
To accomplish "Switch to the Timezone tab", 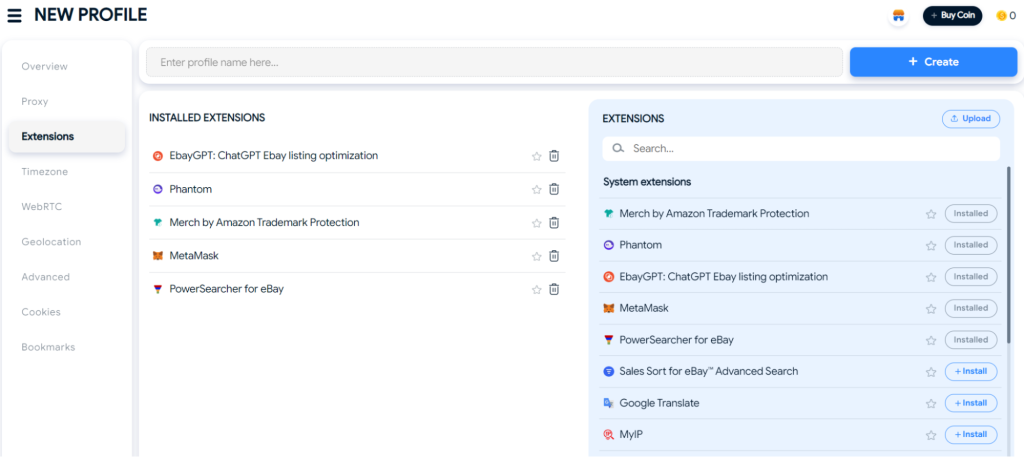I will click(x=44, y=172).
